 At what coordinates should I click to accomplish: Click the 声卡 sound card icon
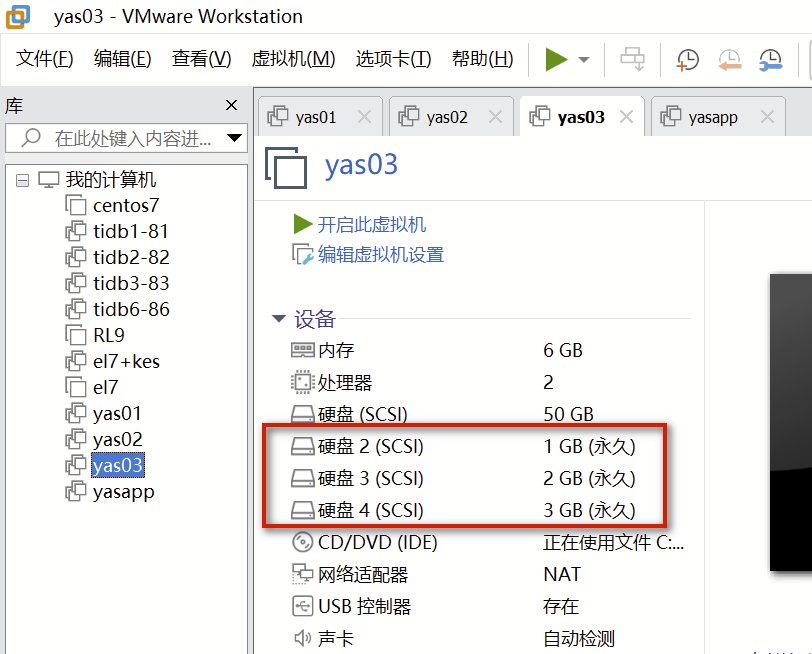[x=302, y=638]
